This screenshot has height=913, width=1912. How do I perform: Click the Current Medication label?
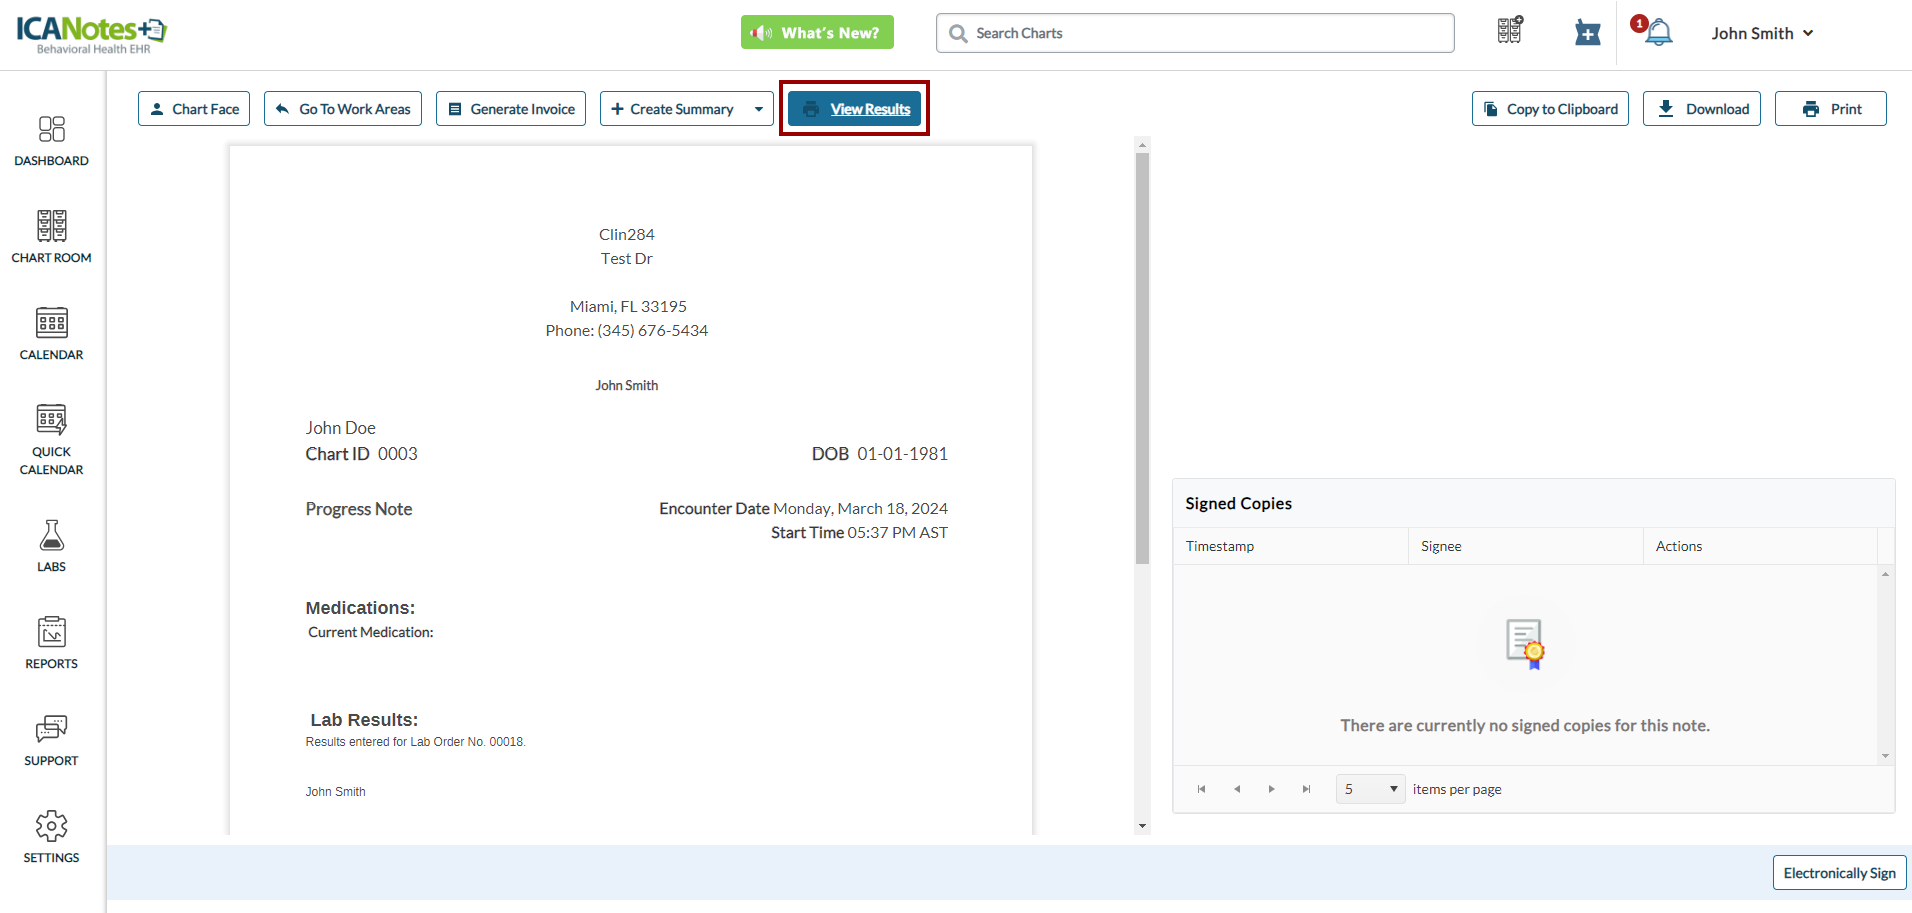(x=370, y=632)
